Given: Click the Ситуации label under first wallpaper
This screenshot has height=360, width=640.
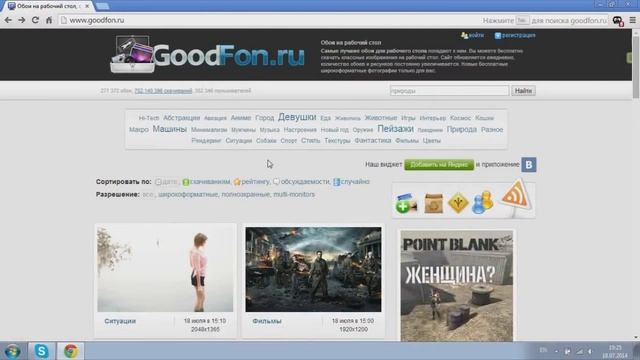Looking at the screenshot, I should 120,321.
